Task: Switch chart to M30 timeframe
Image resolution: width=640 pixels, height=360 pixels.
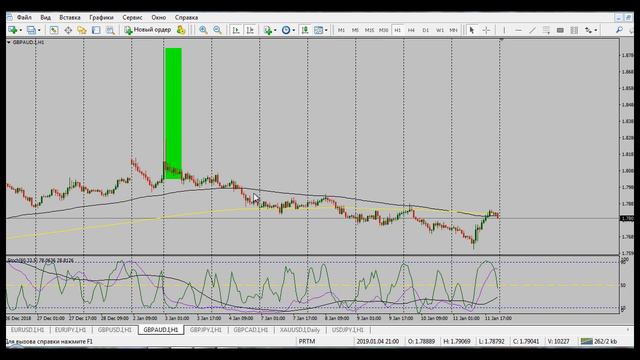Action: click(383, 30)
